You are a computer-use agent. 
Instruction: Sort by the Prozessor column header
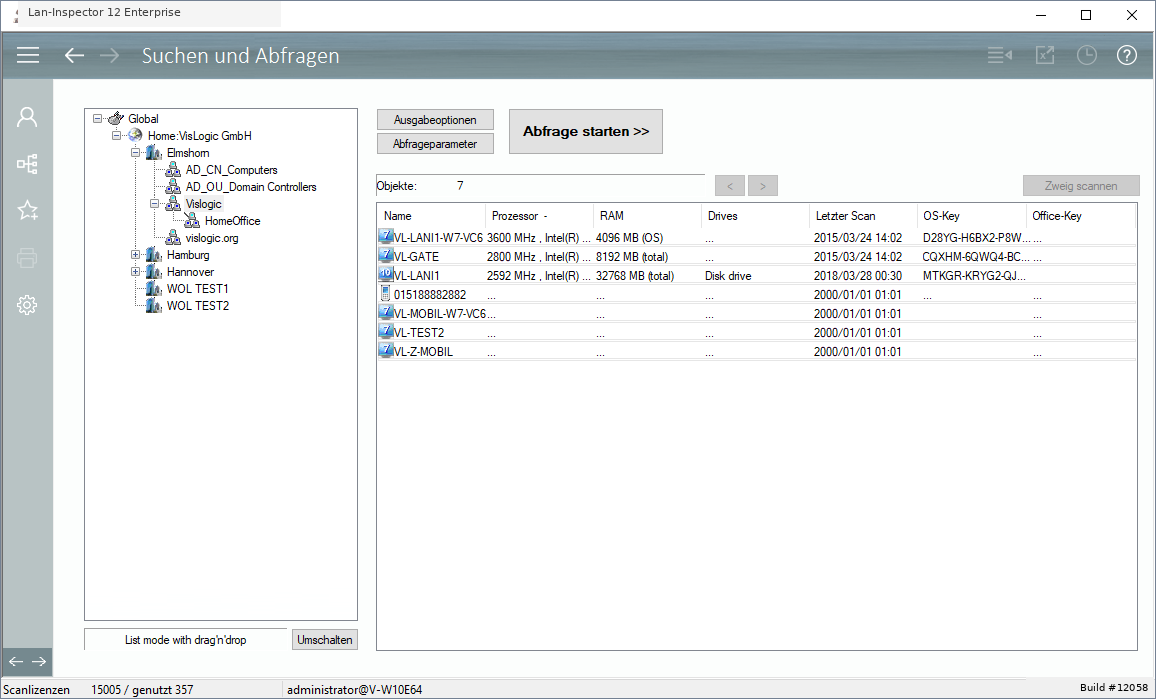[540, 215]
